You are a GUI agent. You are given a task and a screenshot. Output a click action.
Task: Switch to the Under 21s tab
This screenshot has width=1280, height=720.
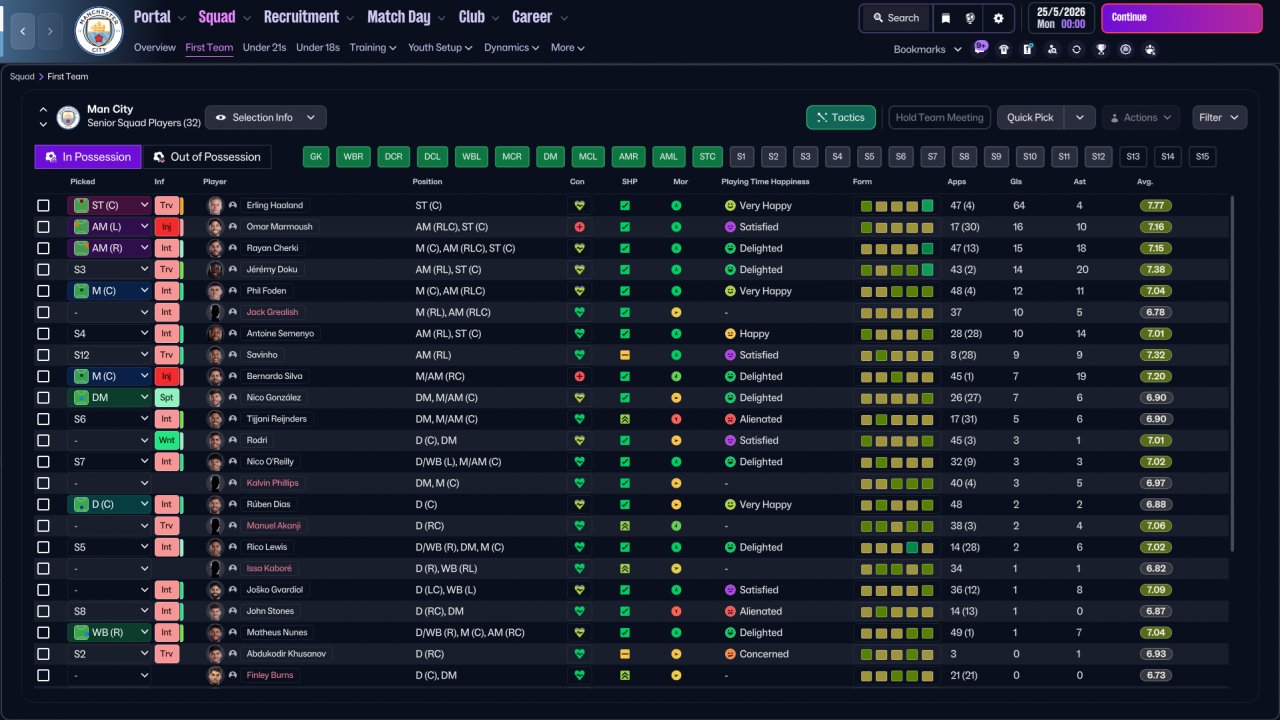pyautogui.click(x=264, y=47)
